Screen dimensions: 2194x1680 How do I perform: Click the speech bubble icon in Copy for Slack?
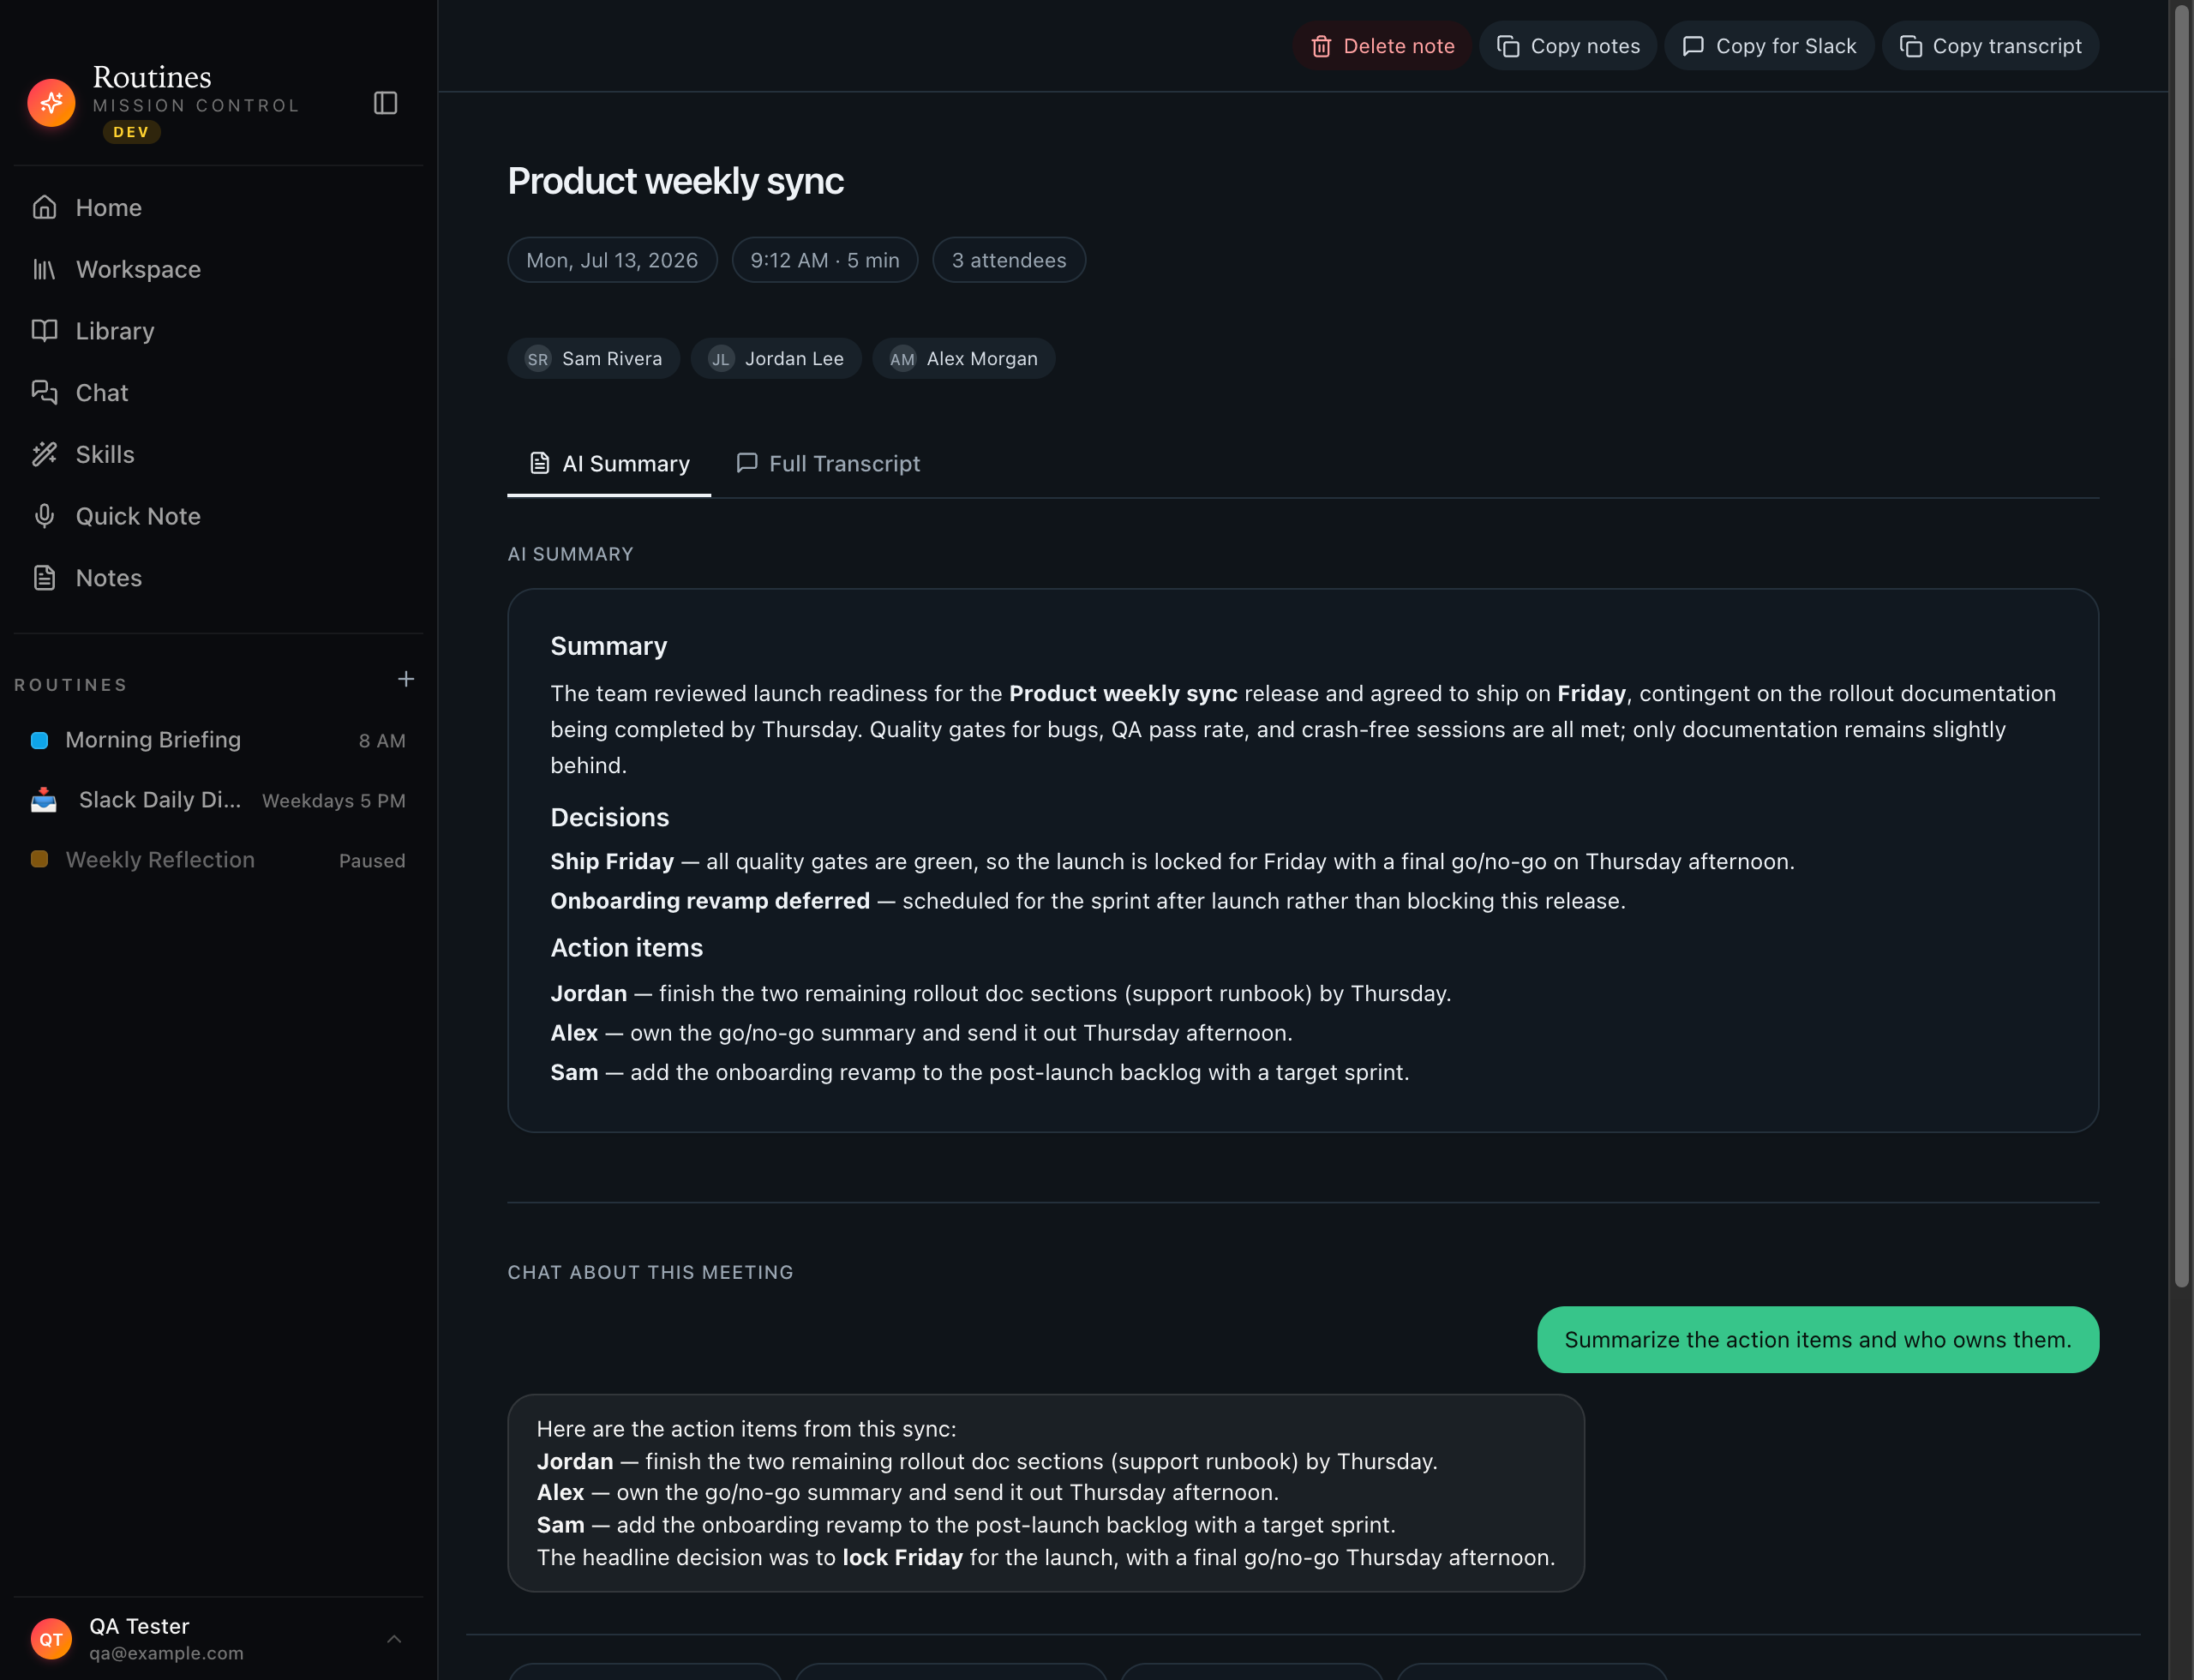[x=1693, y=46]
